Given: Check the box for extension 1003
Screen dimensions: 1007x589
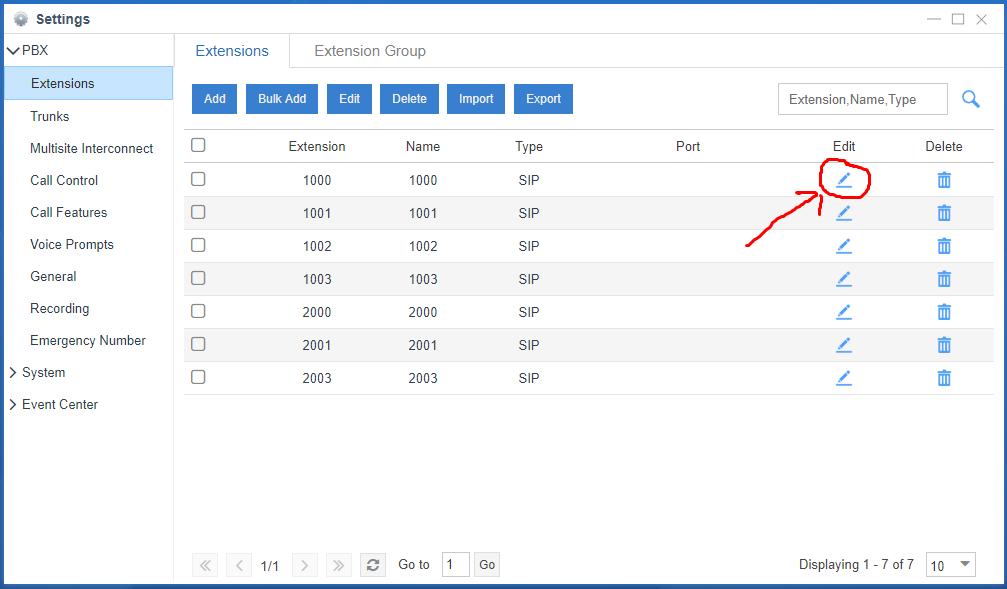Looking at the screenshot, I should (198, 278).
